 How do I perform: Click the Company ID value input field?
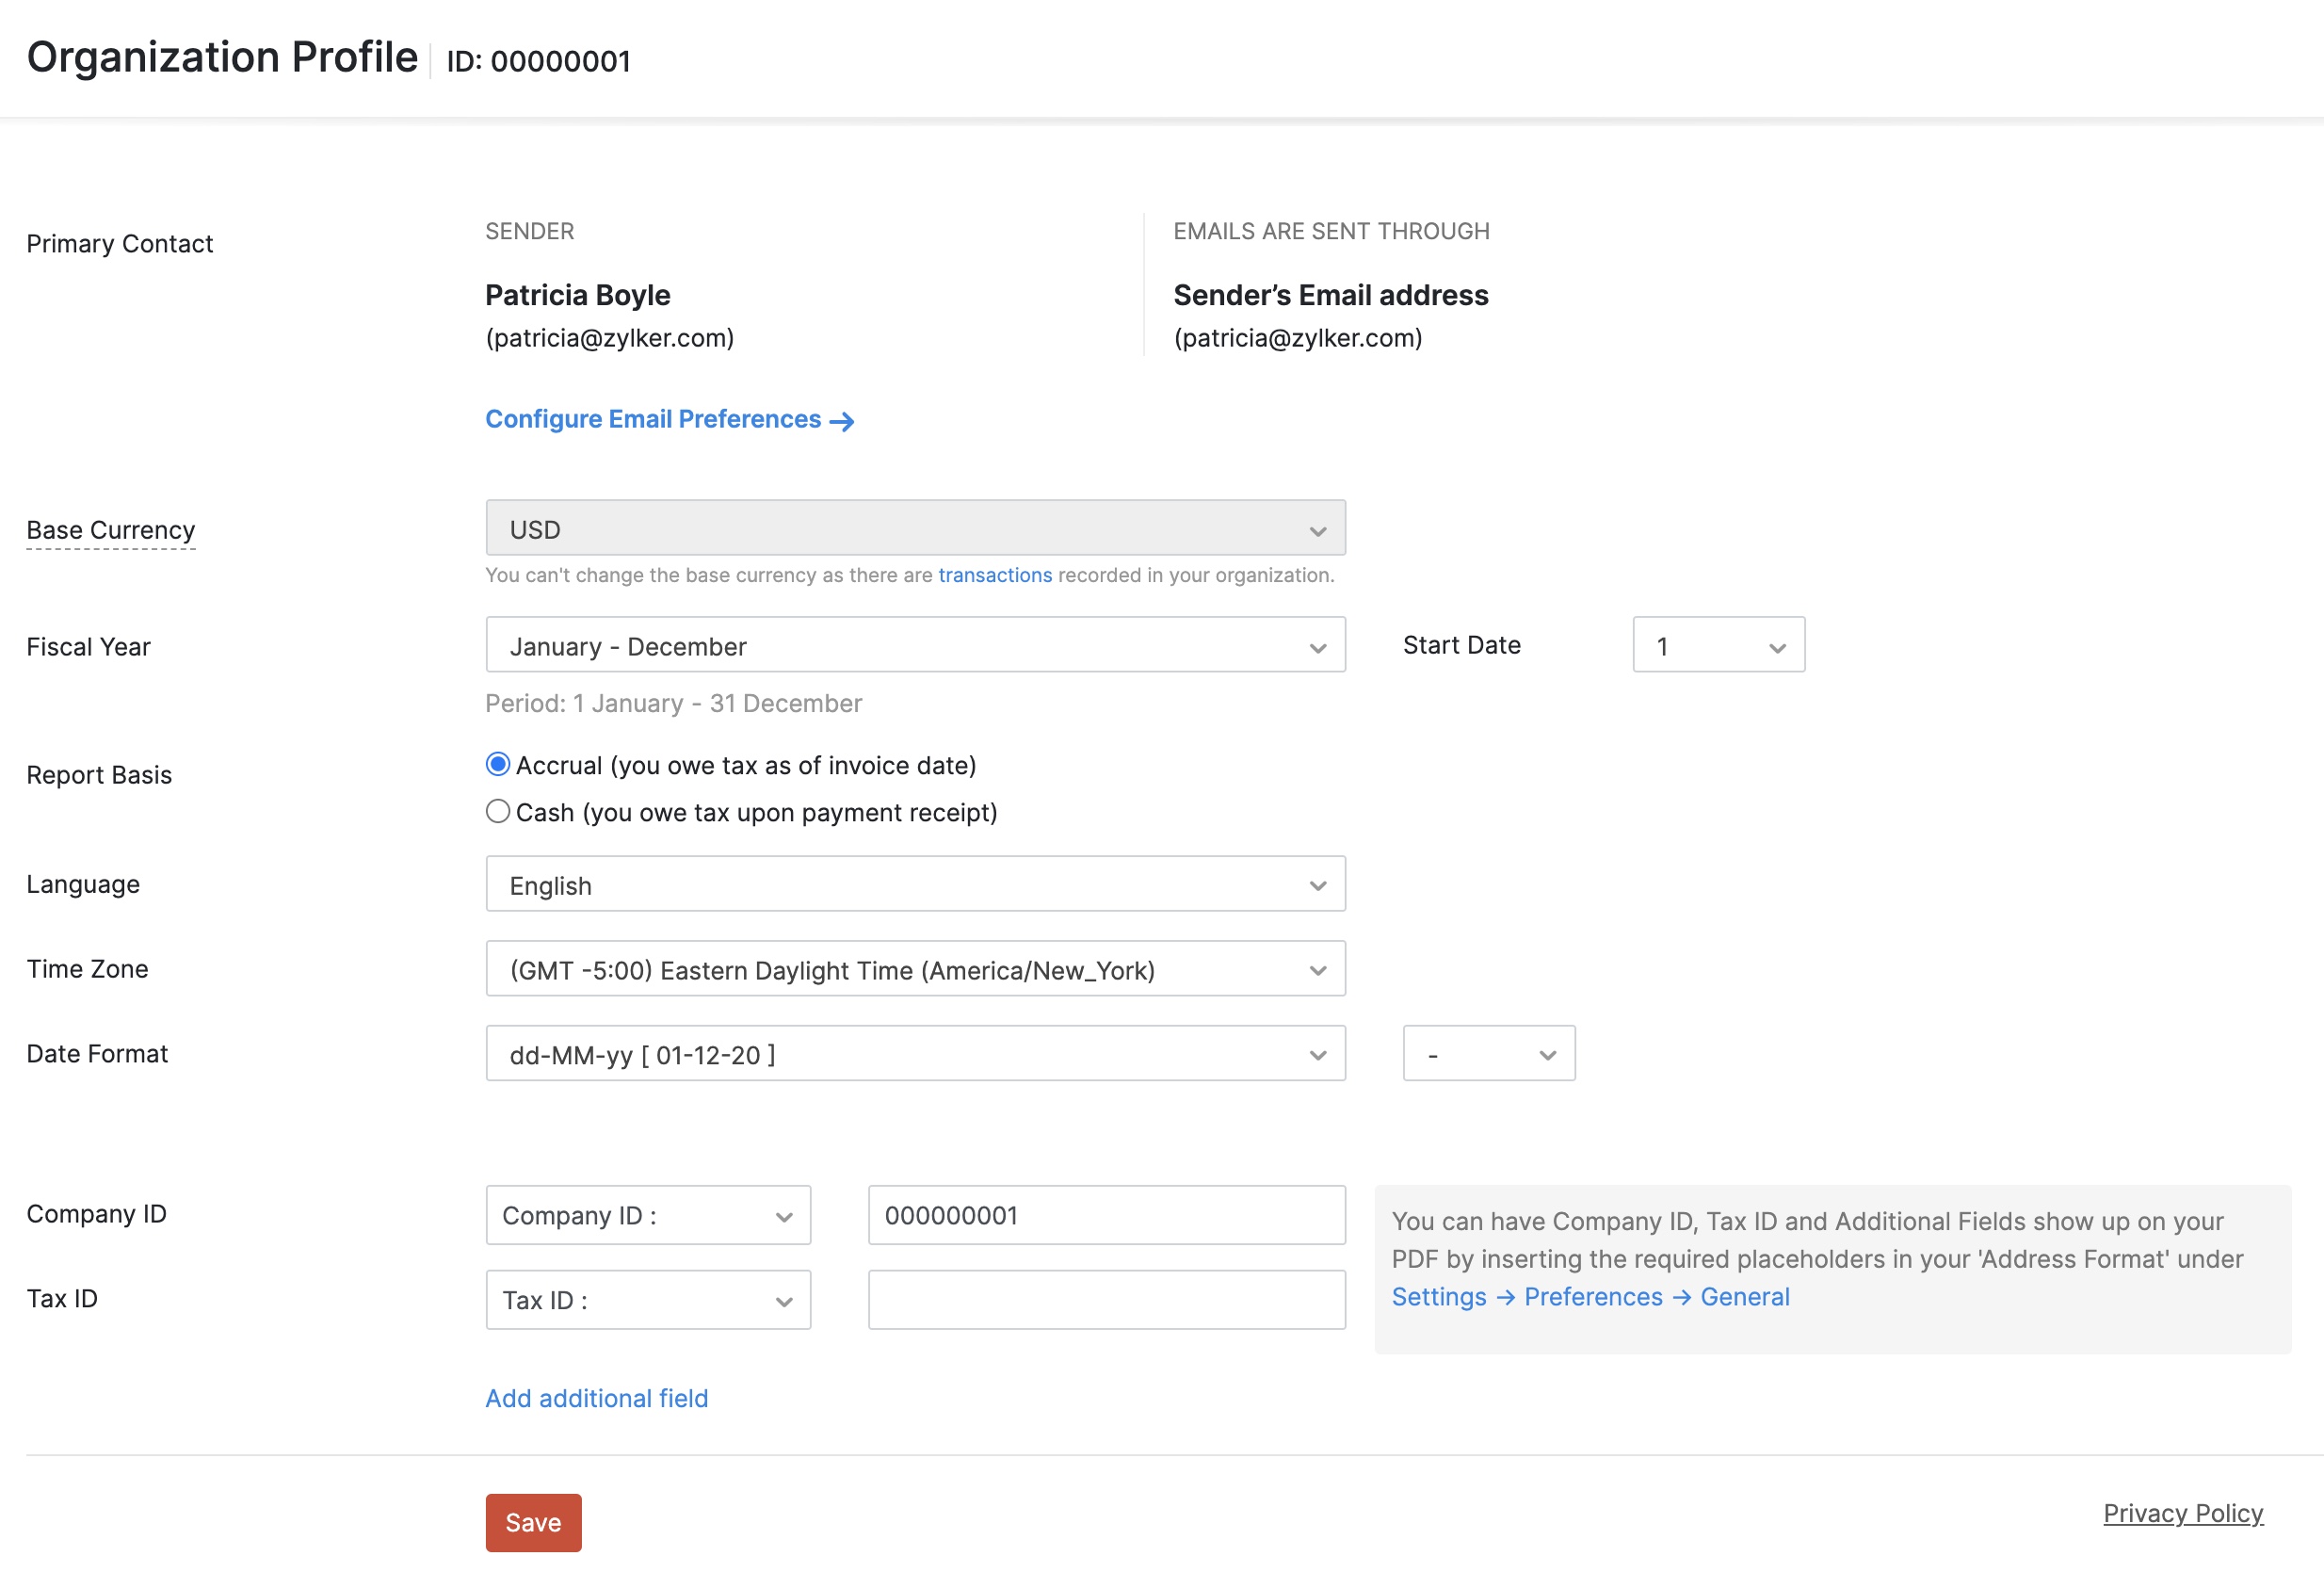(x=1106, y=1216)
